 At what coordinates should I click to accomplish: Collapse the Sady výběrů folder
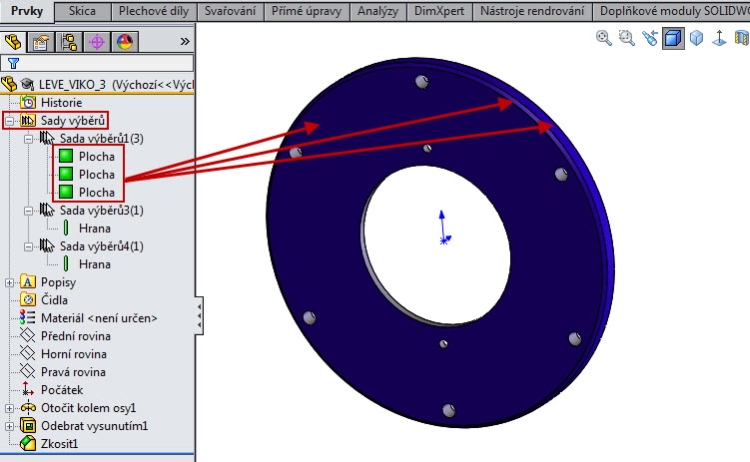(x=10, y=121)
